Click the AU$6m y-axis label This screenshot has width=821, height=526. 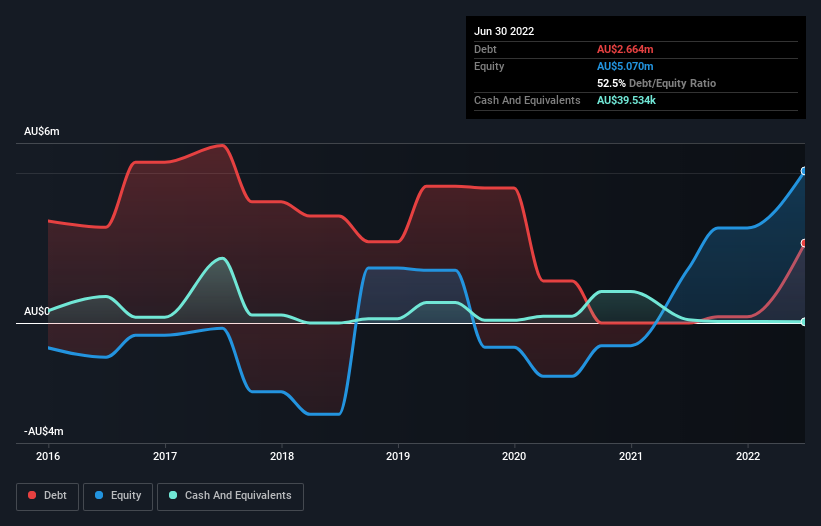pos(42,131)
